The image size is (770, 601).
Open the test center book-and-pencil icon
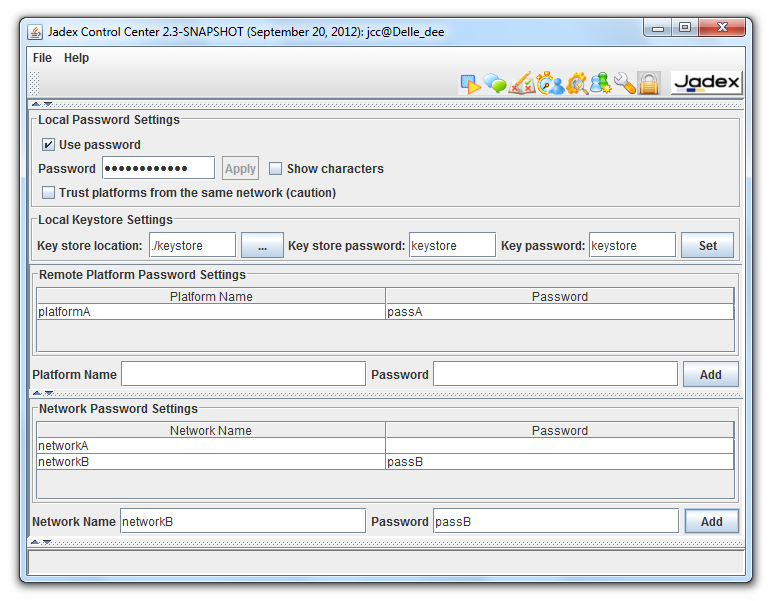point(522,84)
